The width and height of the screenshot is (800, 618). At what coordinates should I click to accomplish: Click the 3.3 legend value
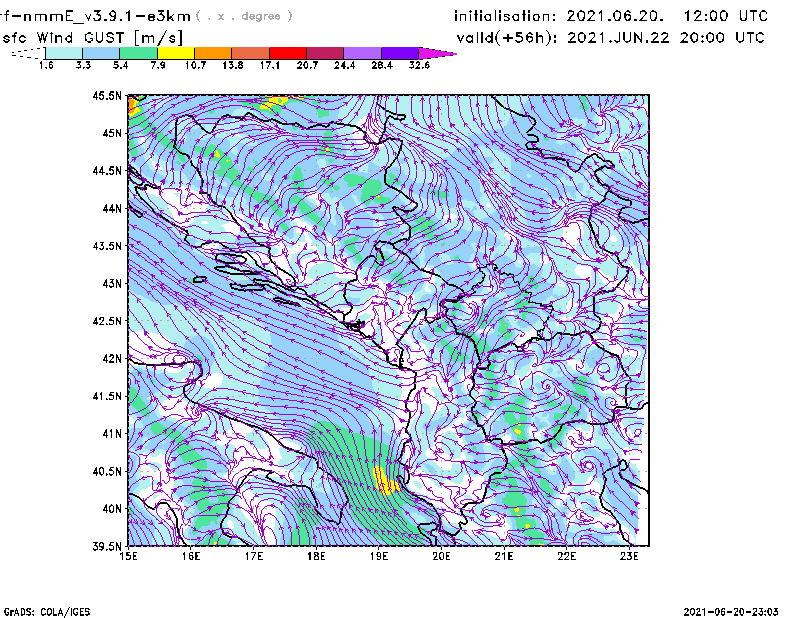83,65
